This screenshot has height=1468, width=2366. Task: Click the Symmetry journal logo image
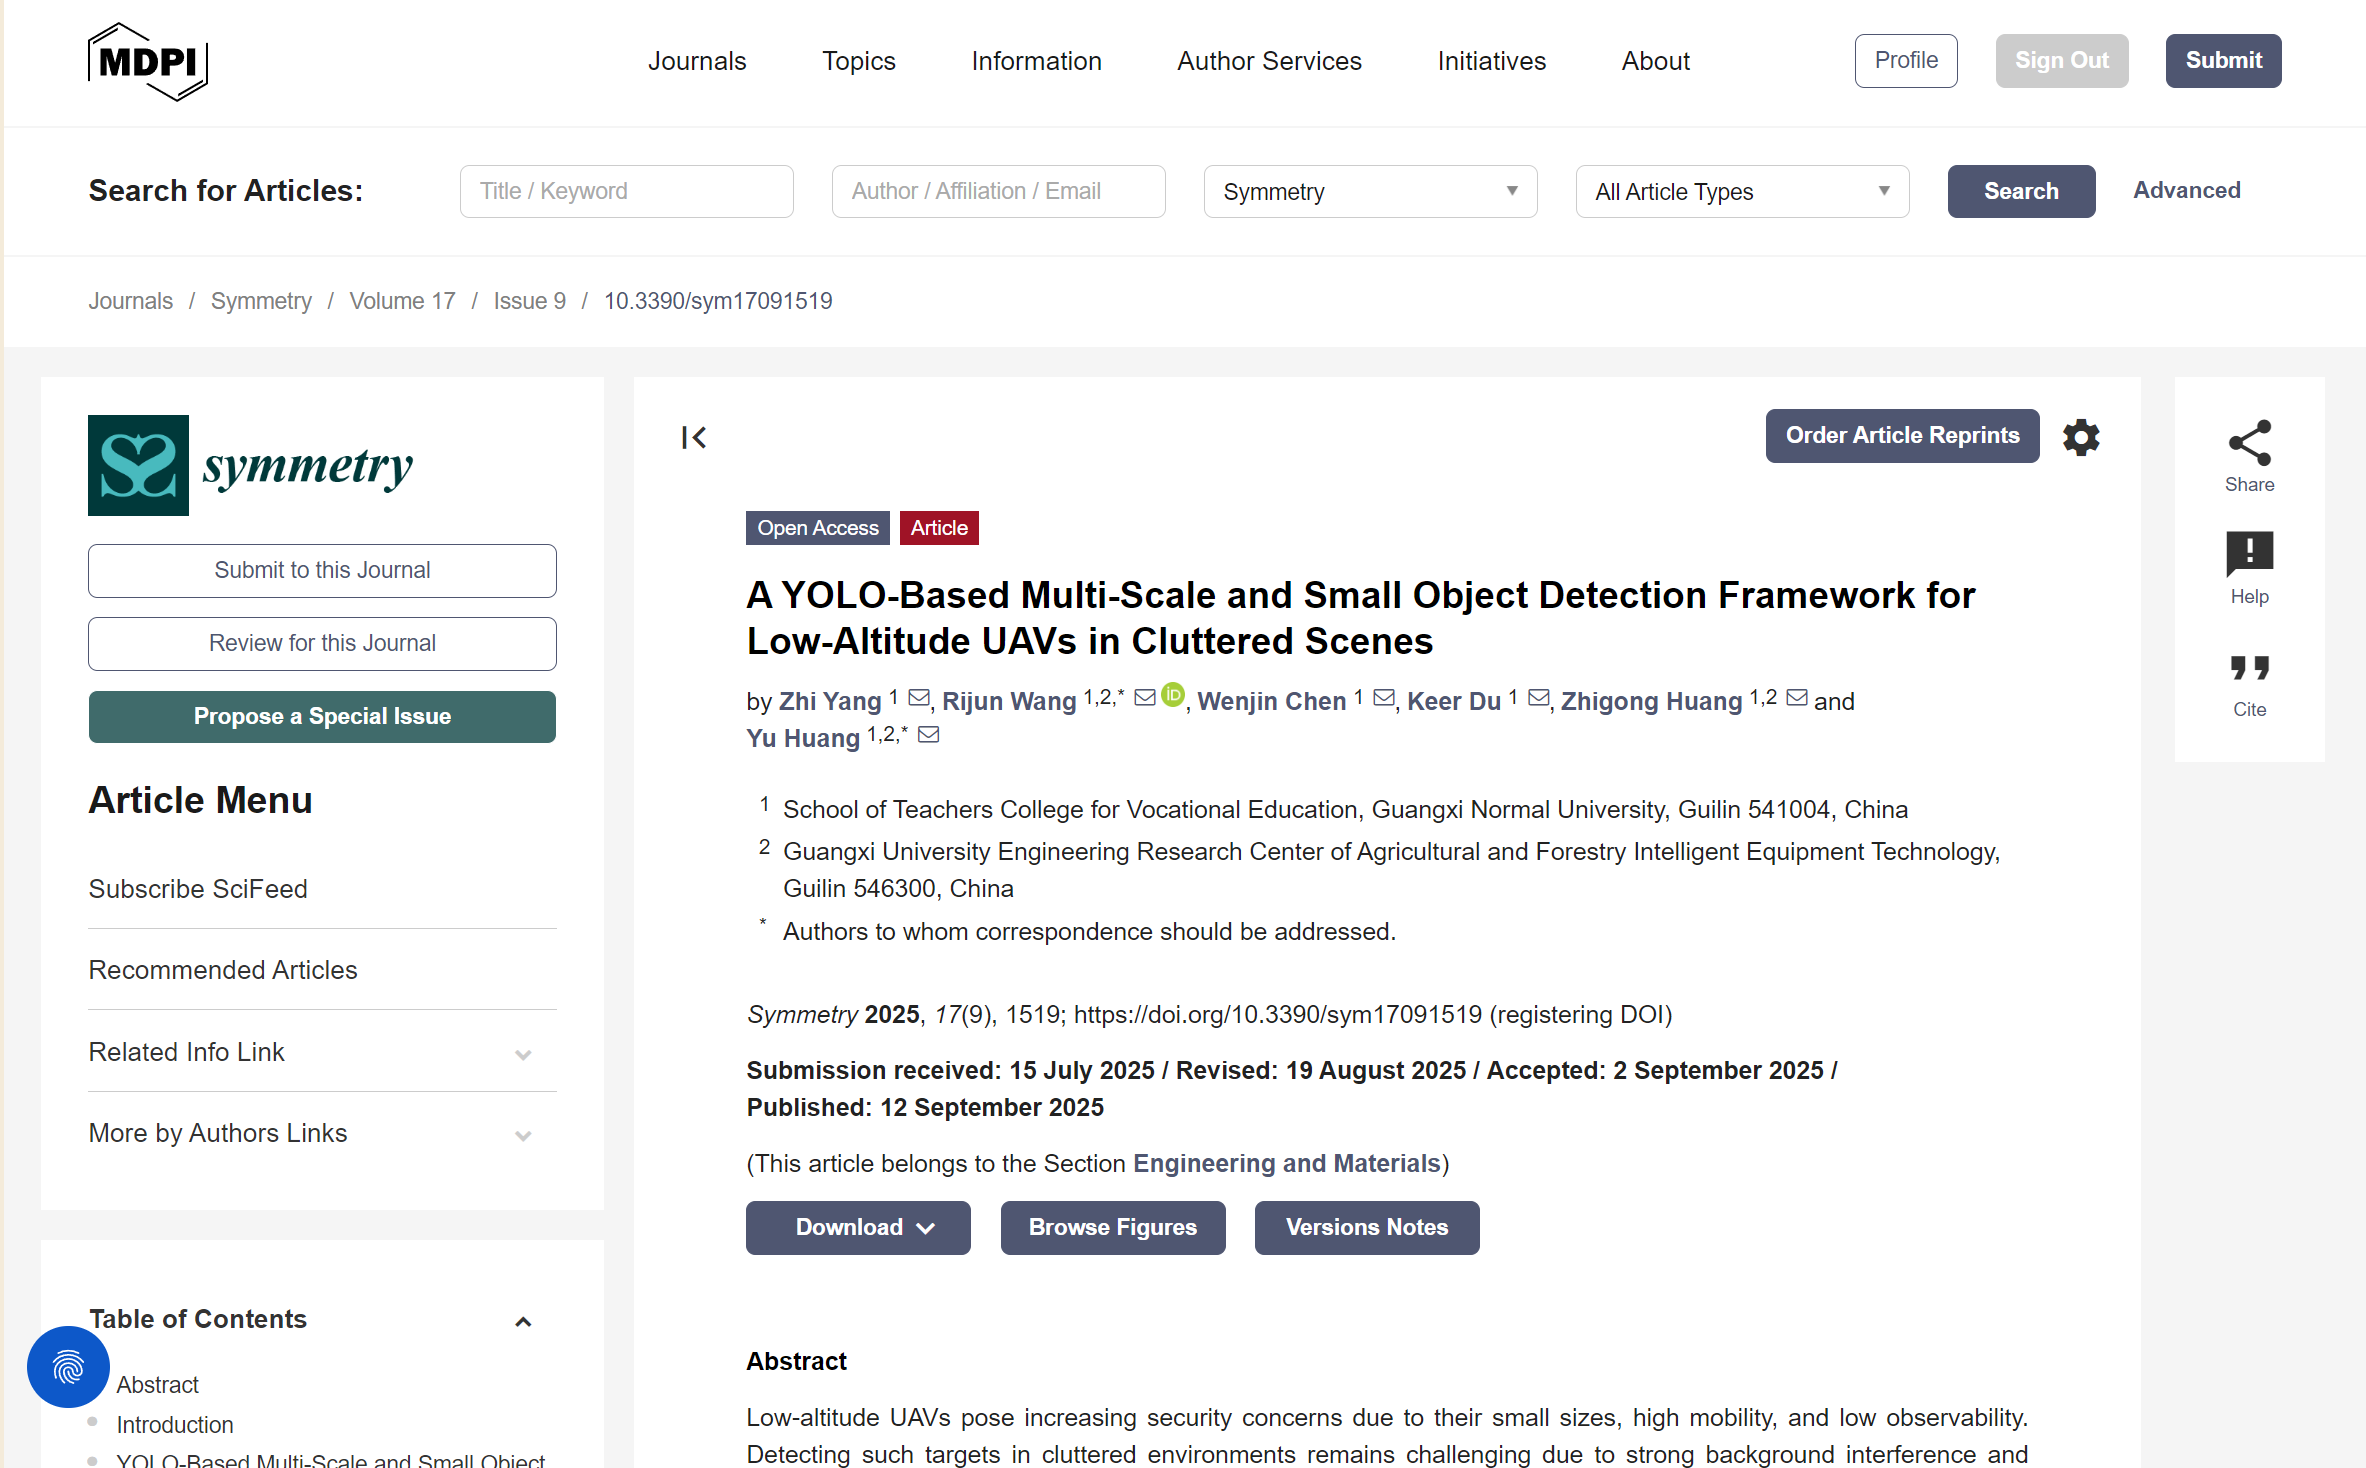pyautogui.click(x=139, y=465)
